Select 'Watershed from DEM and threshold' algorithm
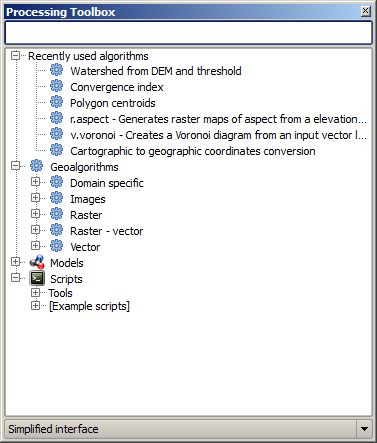This screenshot has height=443, width=377. pos(156,71)
